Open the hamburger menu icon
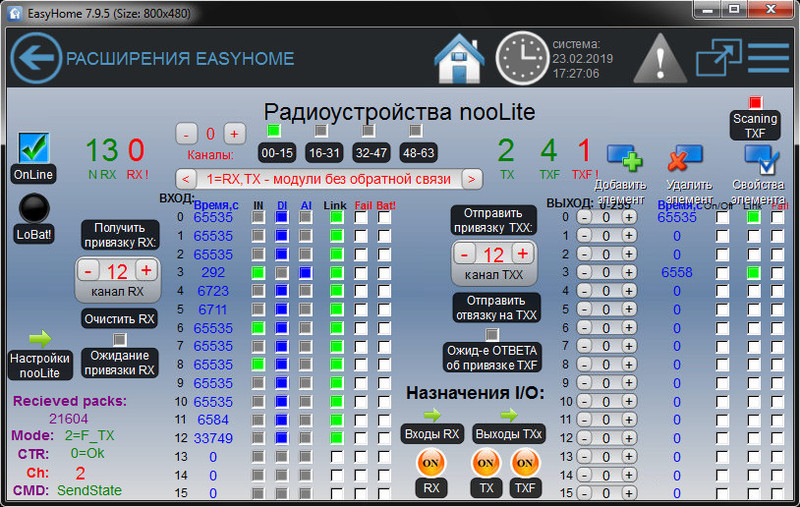This screenshot has height=507, width=800. point(768,59)
